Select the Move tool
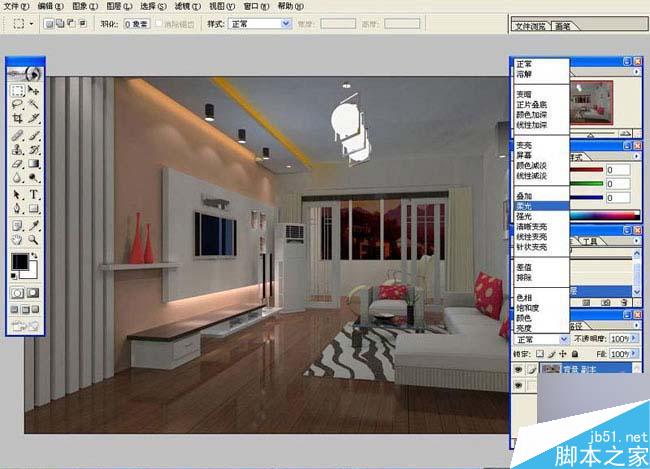Screen dimensions: 650x469 (34, 90)
